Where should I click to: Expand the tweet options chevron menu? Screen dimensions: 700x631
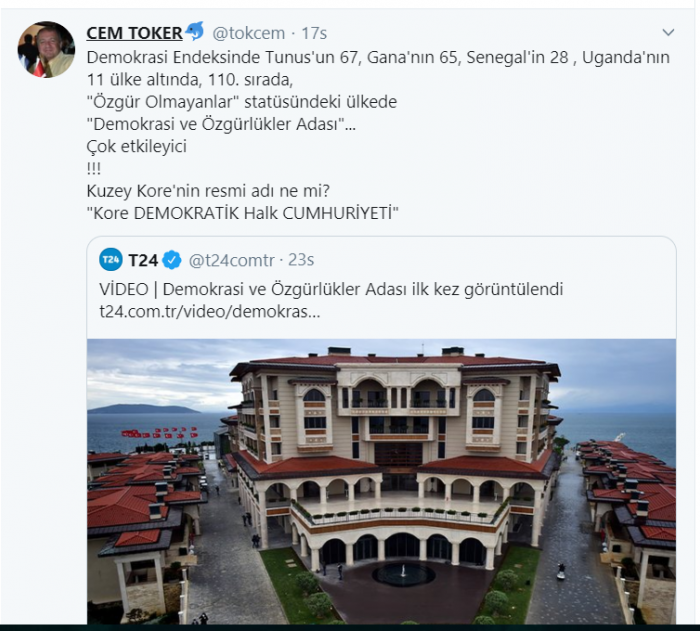coord(668,32)
